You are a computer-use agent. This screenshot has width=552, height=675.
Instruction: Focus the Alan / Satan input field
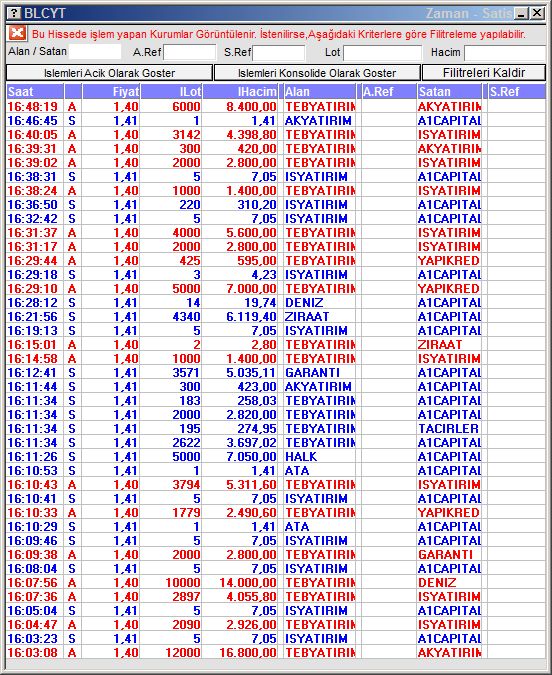(x=95, y=52)
